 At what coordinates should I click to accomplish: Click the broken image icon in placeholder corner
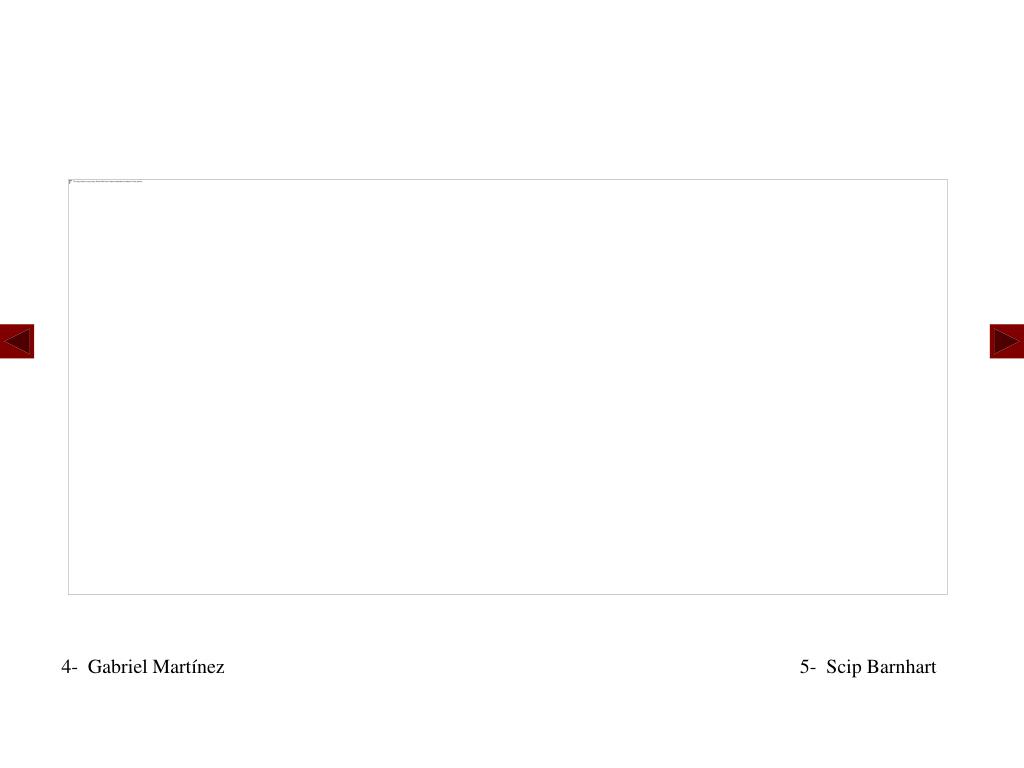point(71,182)
